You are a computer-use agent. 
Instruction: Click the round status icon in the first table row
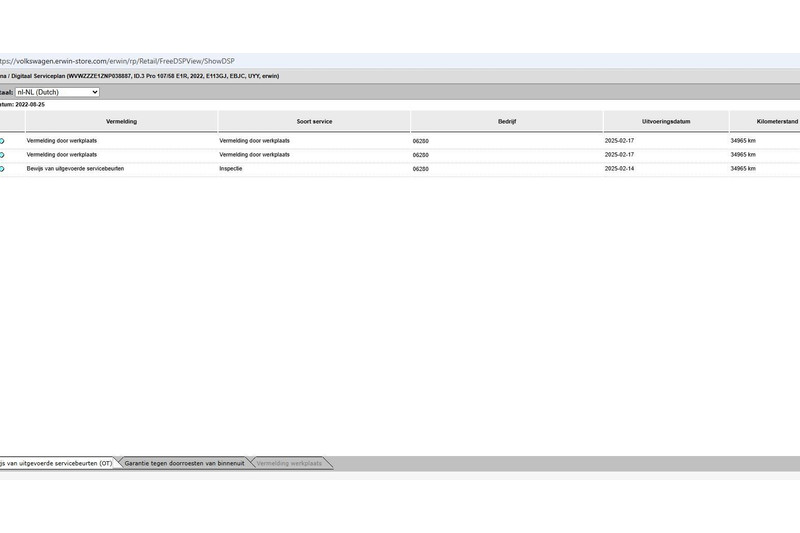pyautogui.click(x=2, y=141)
